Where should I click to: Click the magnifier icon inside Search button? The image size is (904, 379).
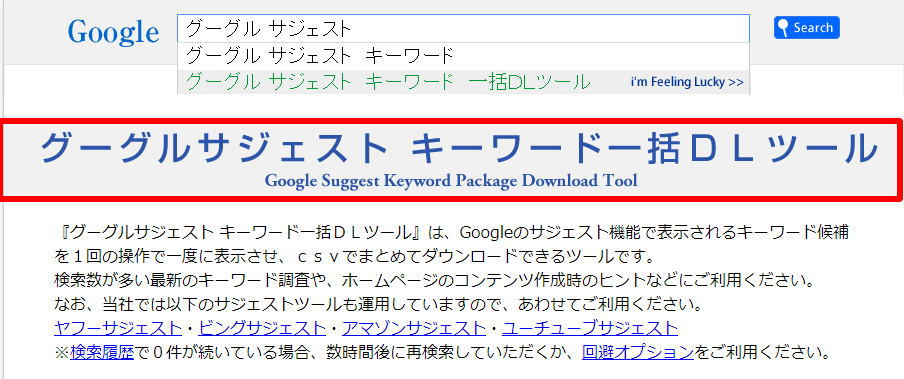click(x=783, y=28)
